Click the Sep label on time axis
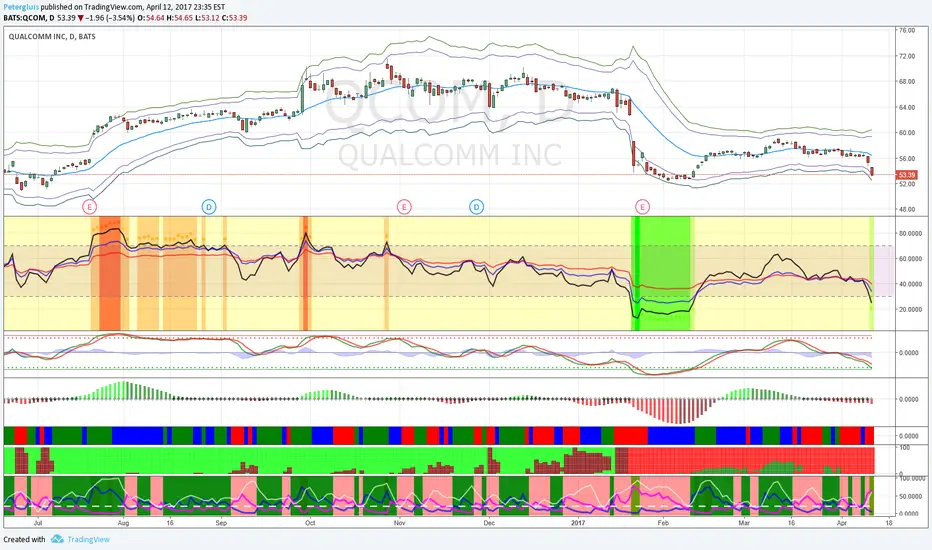Image resolution: width=932 pixels, height=550 pixels. pyautogui.click(x=221, y=523)
